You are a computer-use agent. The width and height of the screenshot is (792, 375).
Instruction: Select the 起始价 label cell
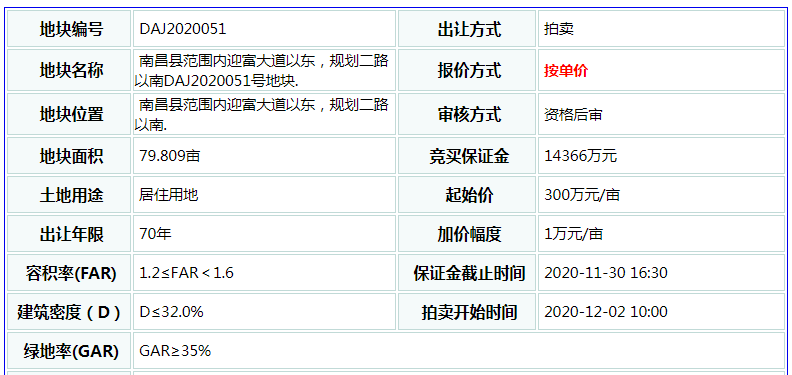467,195
